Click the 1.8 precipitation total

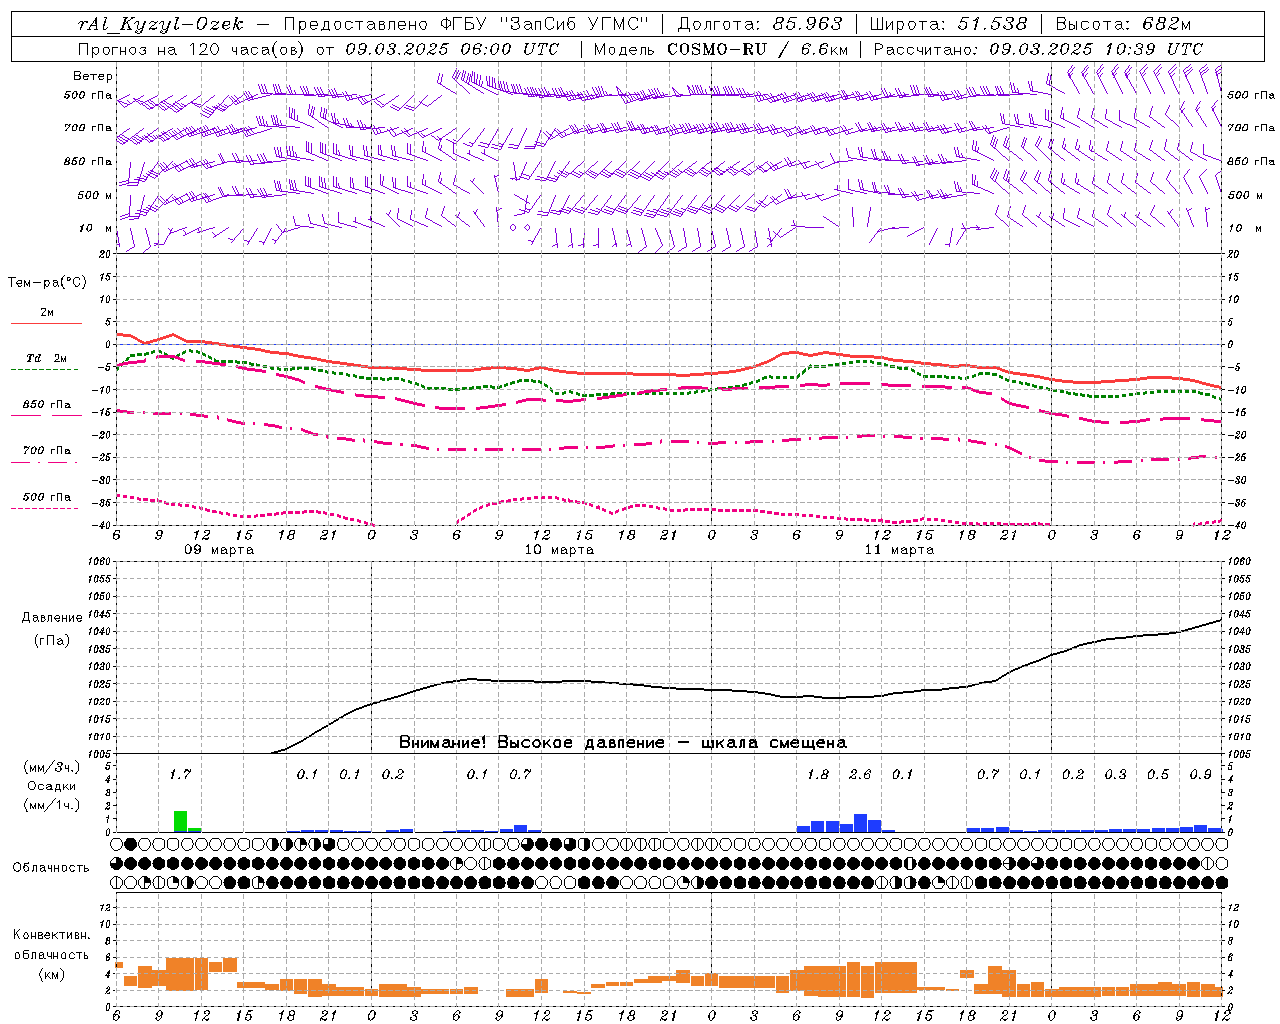[818, 774]
